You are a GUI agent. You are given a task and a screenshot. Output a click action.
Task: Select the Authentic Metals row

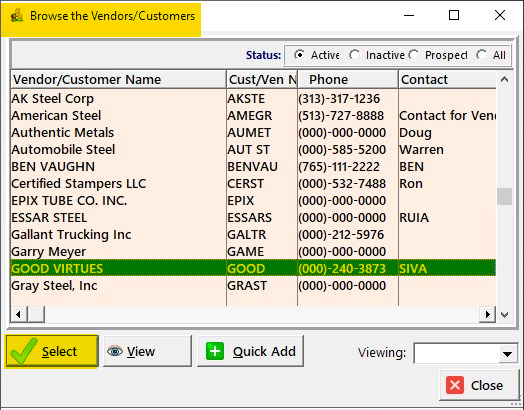tap(253, 133)
